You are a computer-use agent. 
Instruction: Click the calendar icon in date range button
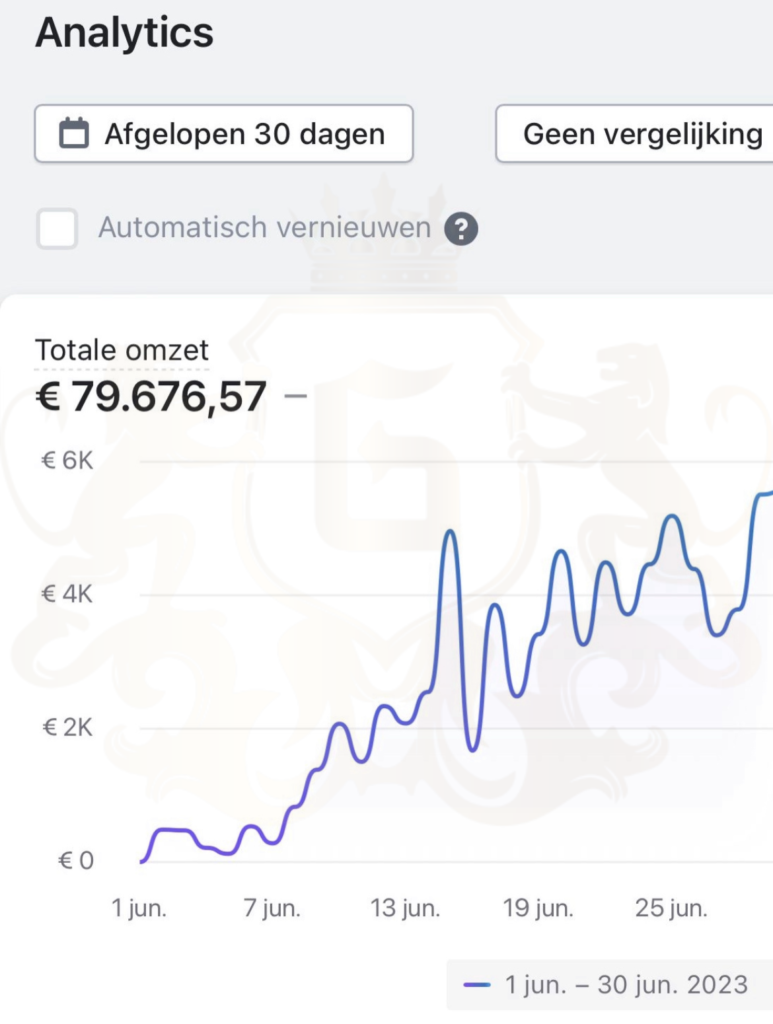(74, 133)
